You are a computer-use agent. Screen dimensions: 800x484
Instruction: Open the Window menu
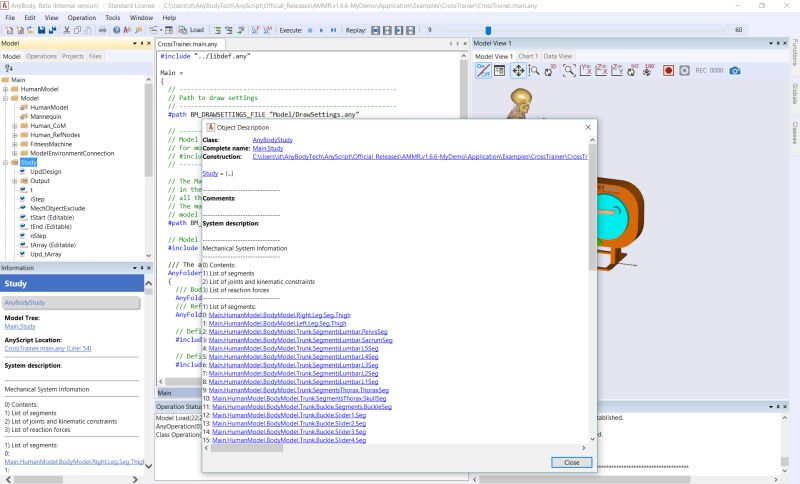(141, 17)
